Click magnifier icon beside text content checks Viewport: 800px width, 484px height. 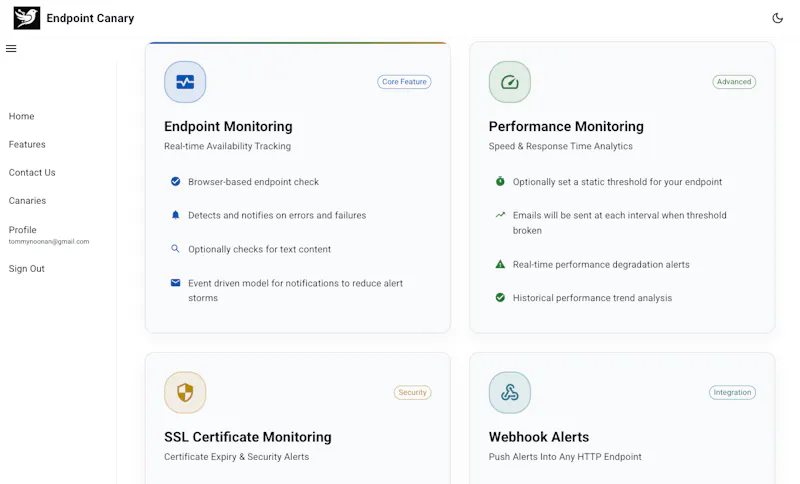pos(175,249)
